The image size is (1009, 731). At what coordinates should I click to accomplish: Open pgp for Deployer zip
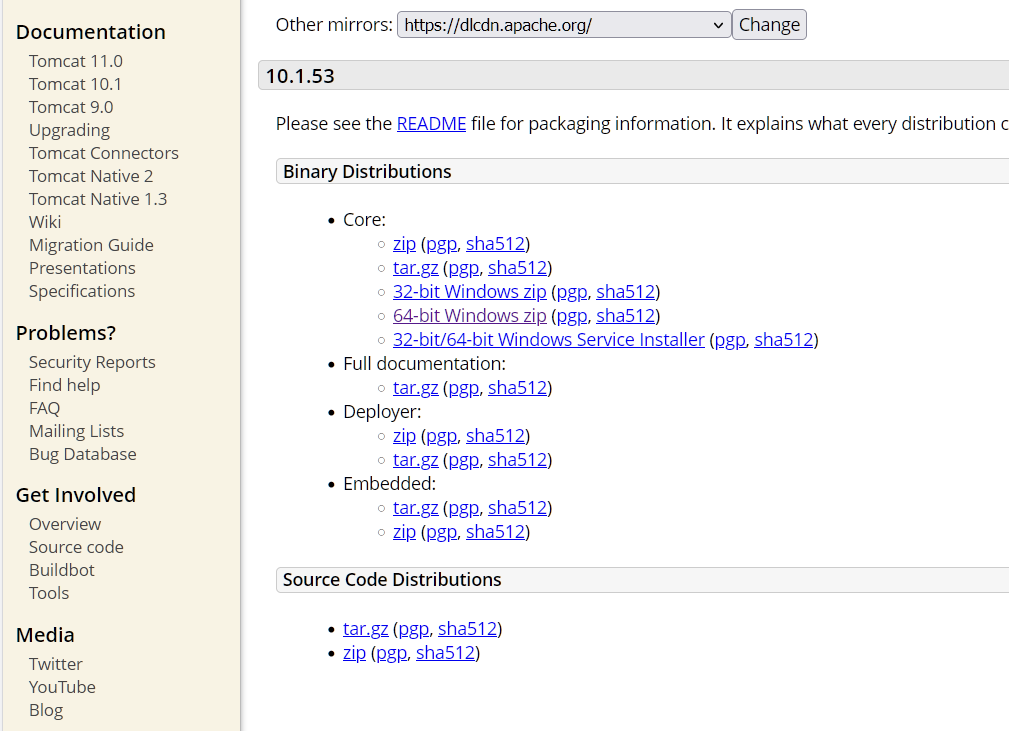pos(441,436)
